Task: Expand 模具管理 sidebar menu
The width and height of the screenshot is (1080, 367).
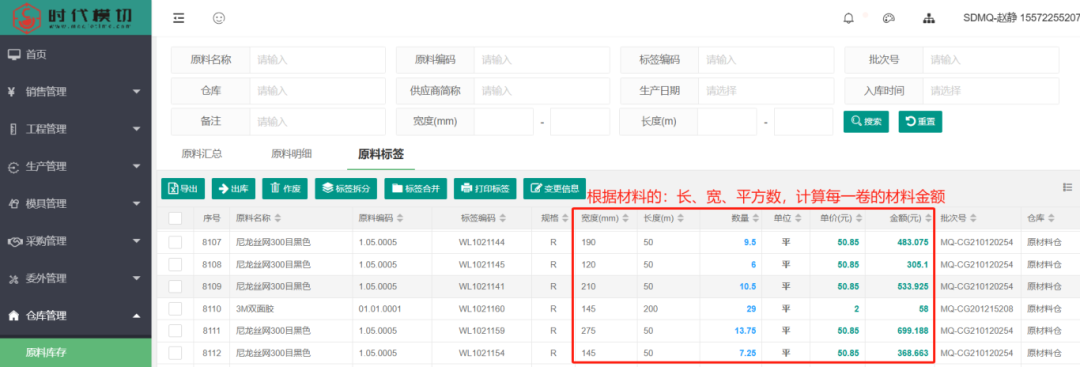Action: click(x=76, y=204)
